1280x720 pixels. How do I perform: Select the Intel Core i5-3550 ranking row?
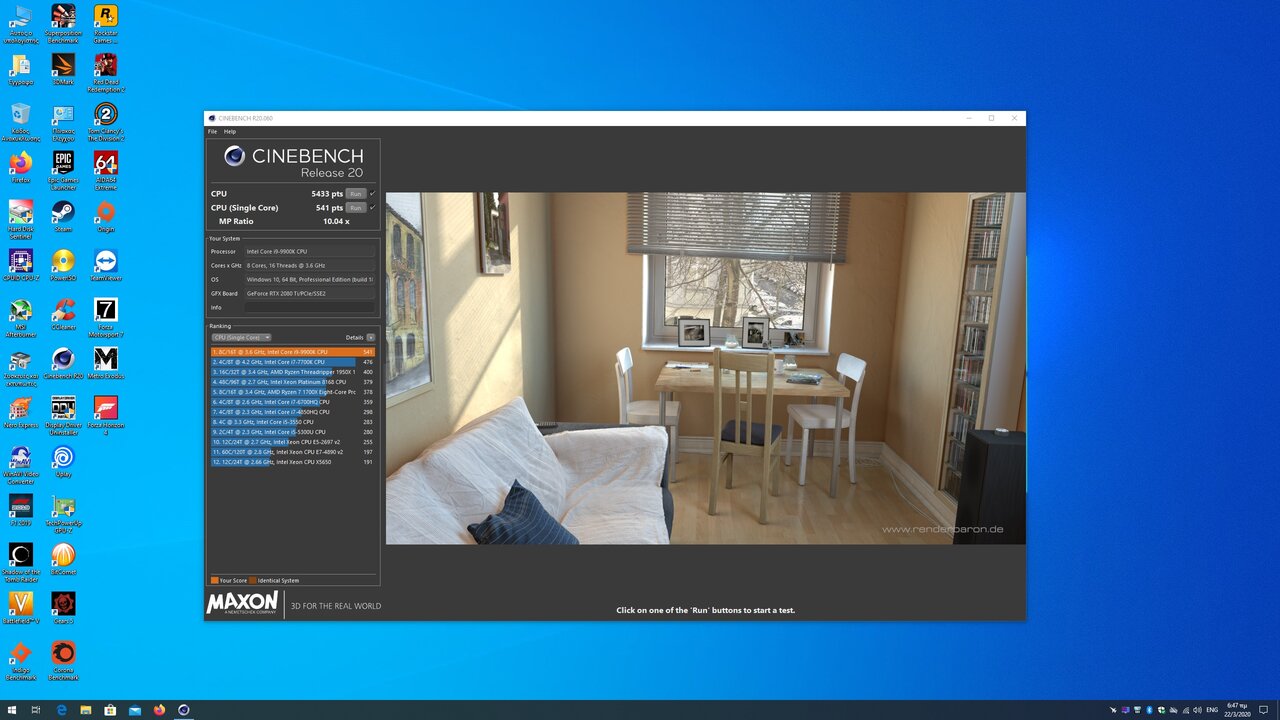[x=292, y=422]
